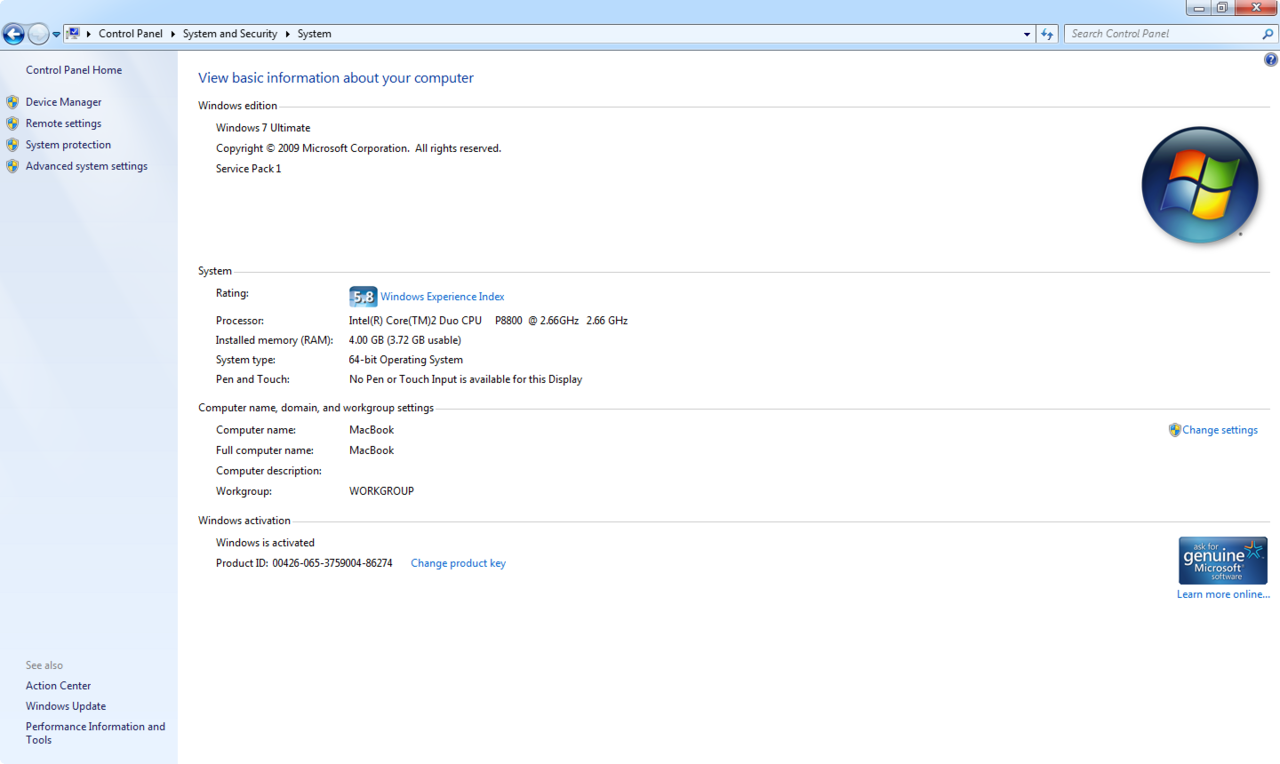This screenshot has height=764, width=1280.
Task: Click Change product key link
Action: 458,563
